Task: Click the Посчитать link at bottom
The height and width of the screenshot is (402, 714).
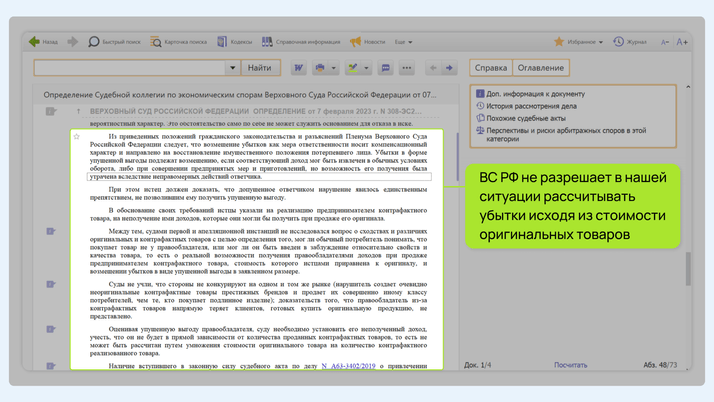Action: [570, 365]
